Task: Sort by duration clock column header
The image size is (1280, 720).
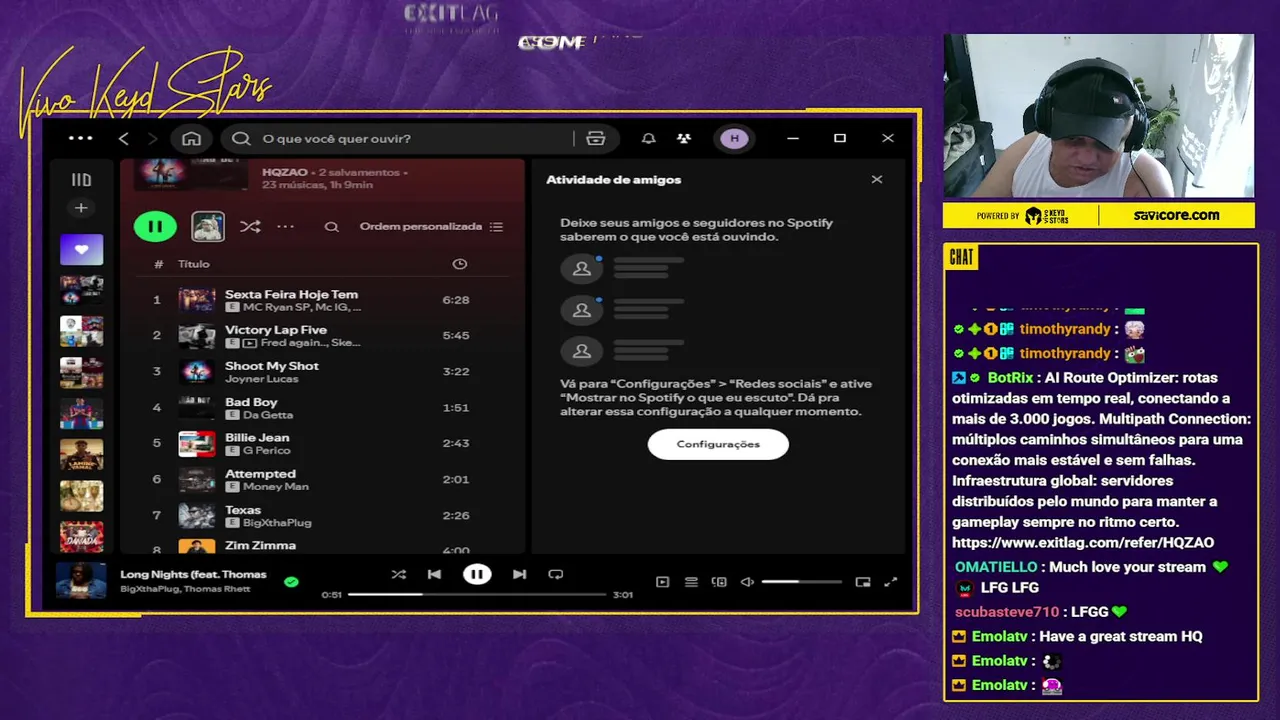Action: [459, 264]
